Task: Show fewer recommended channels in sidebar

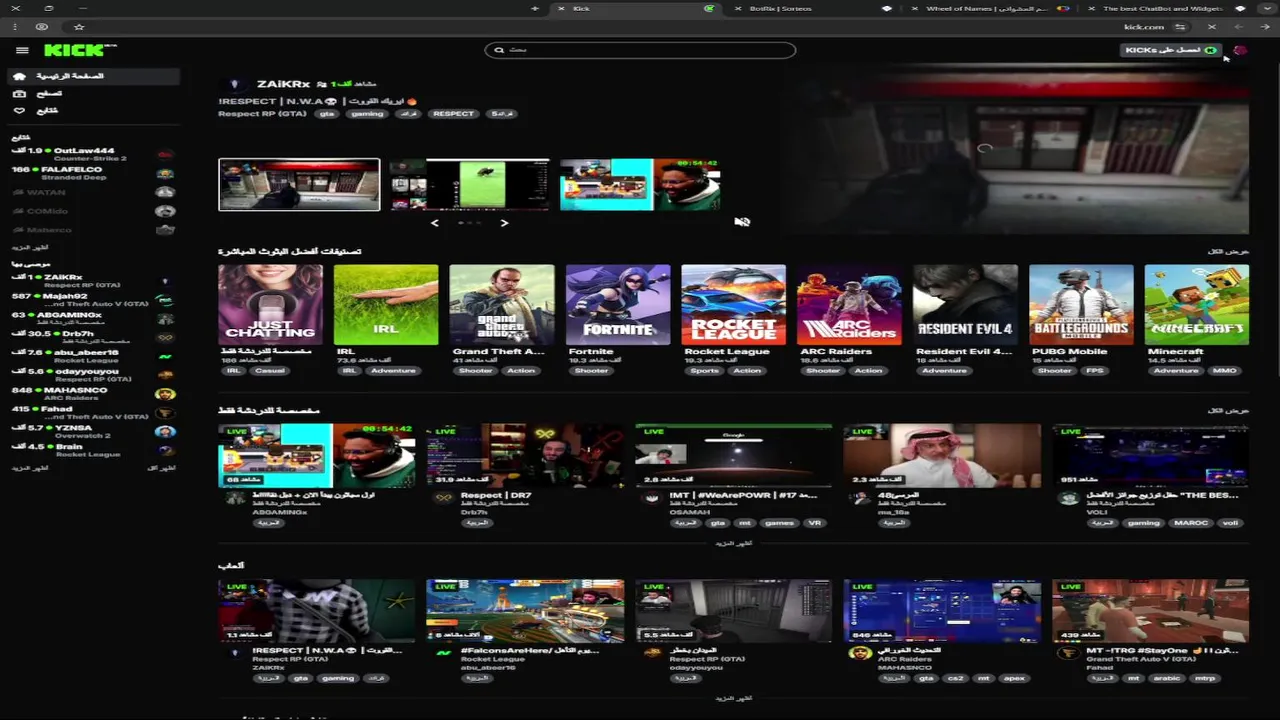Action: point(161,468)
